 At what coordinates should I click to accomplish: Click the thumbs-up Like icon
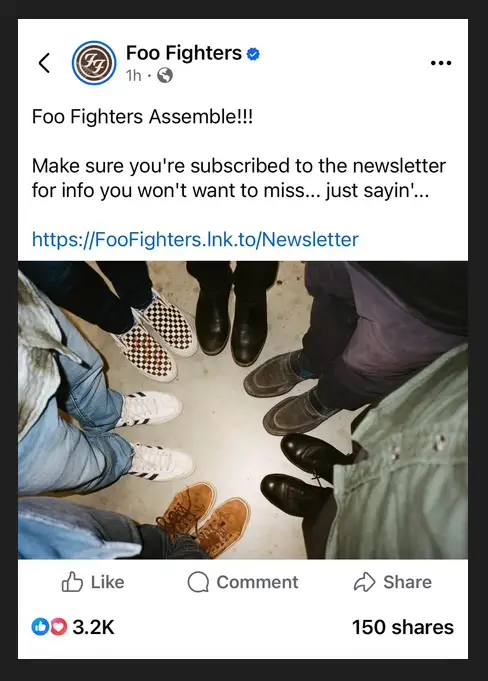[x=72, y=582]
